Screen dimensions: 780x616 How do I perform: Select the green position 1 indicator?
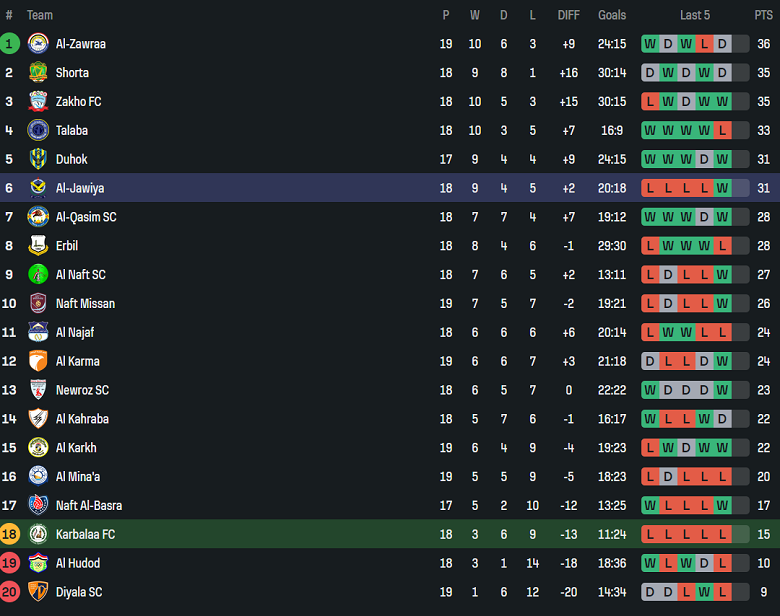pyautogui.click(x=9, y=44)
